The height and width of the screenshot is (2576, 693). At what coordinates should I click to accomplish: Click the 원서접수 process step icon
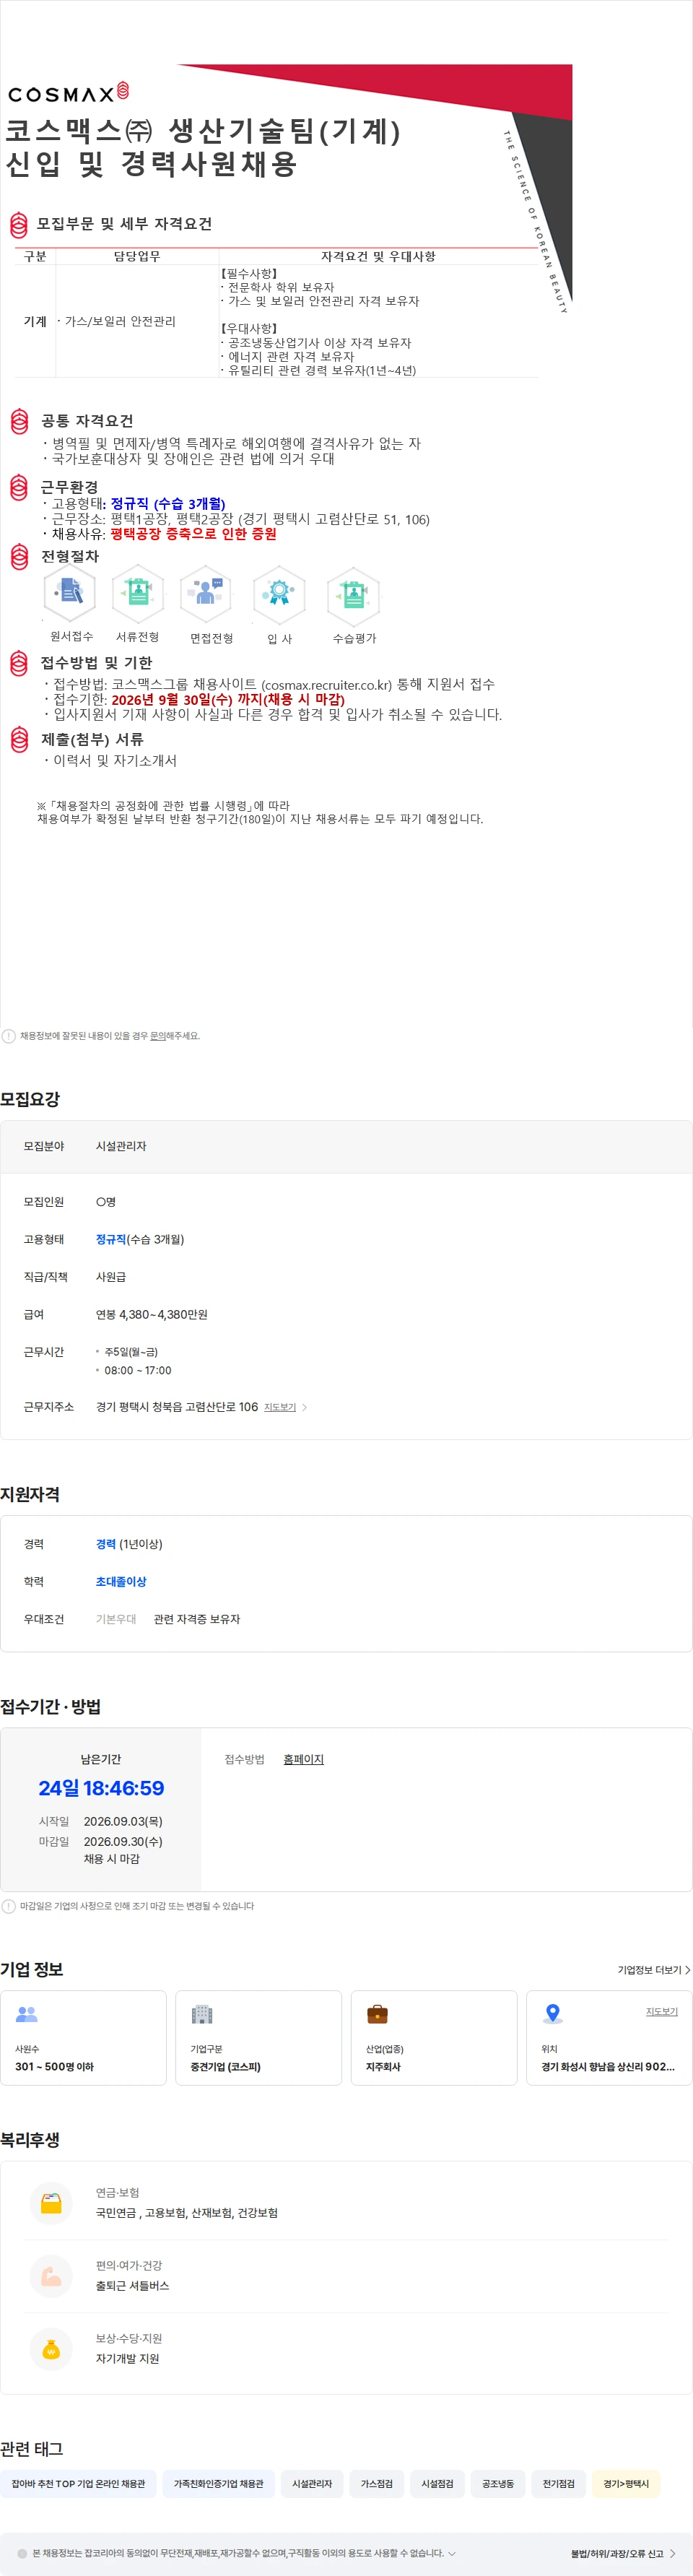[x=70, y=592]
